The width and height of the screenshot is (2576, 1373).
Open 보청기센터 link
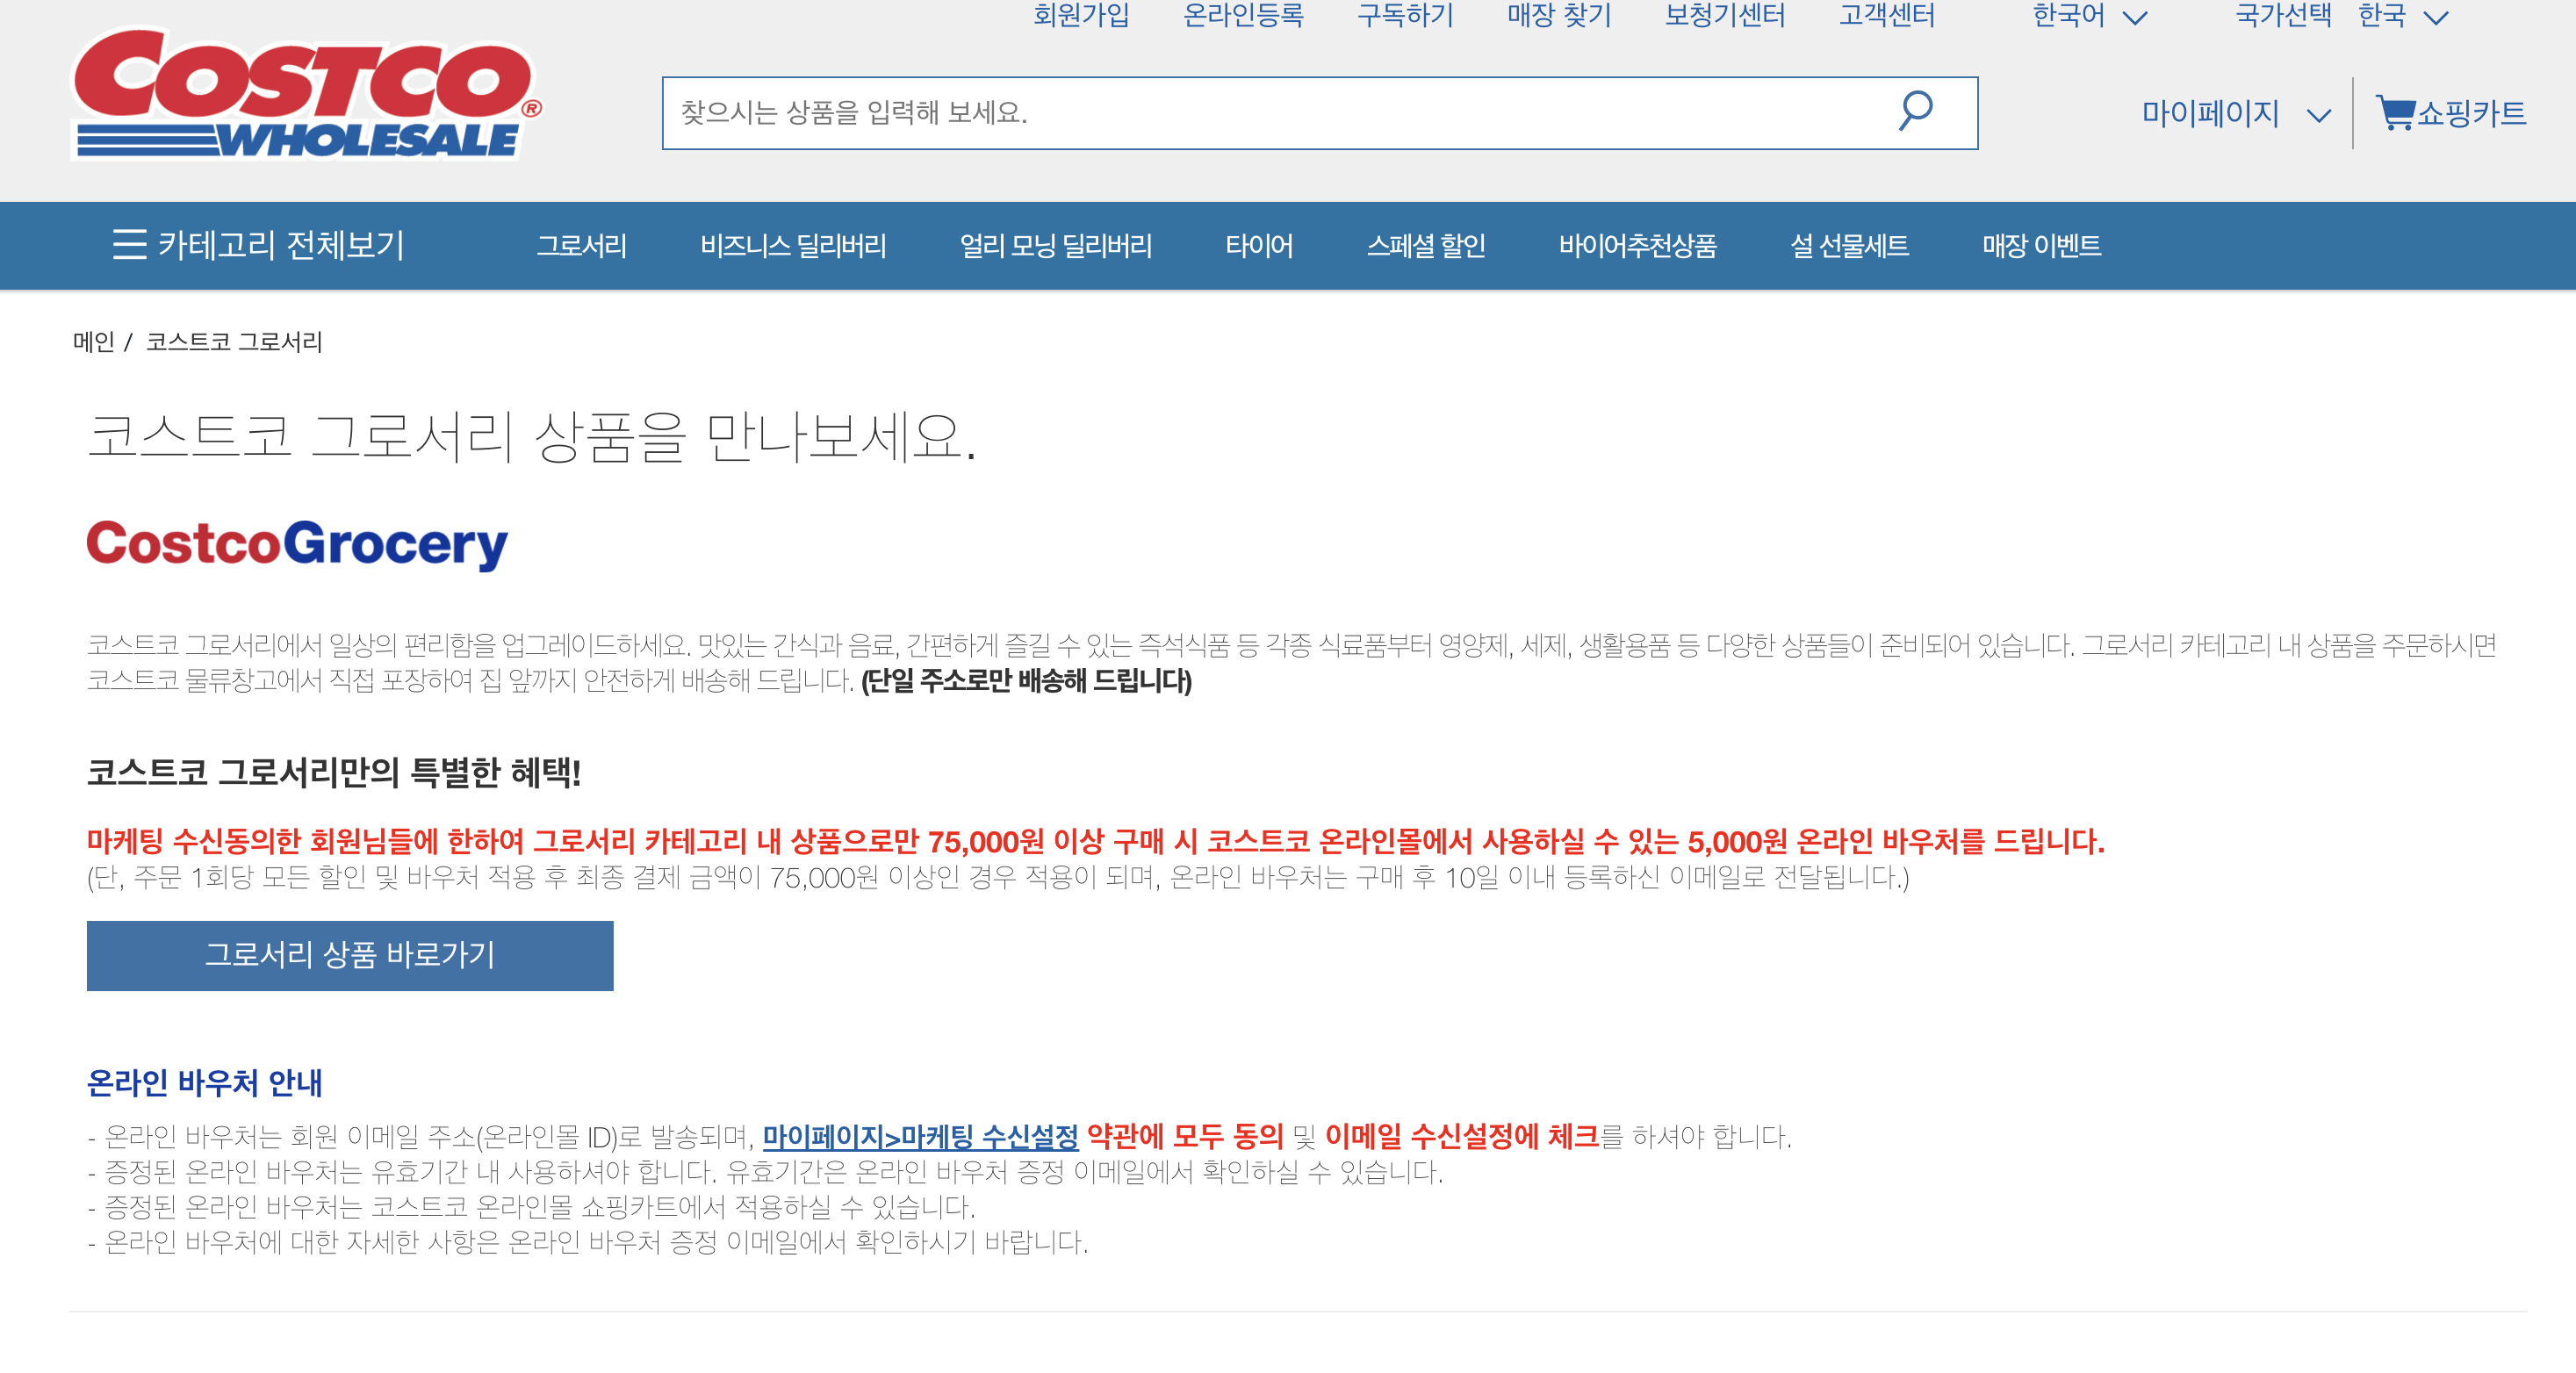point(1725,16)
